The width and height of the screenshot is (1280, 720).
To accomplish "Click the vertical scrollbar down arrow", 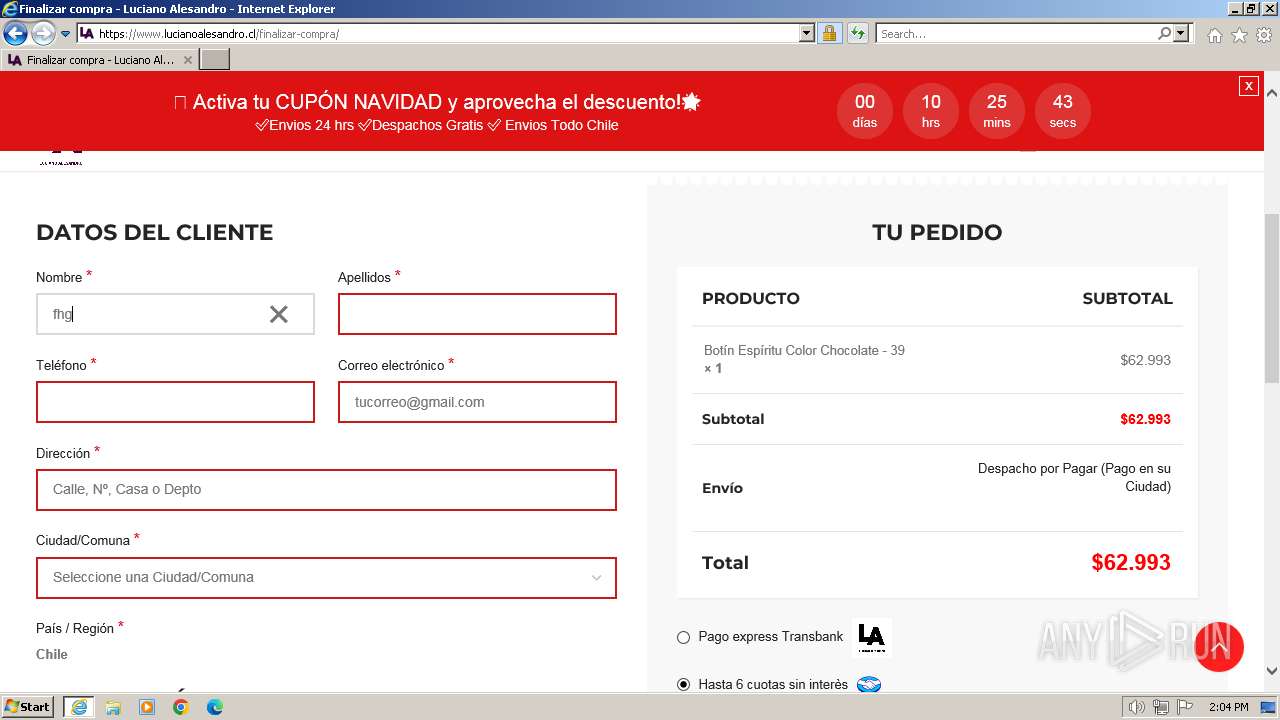I will 1272,672.
